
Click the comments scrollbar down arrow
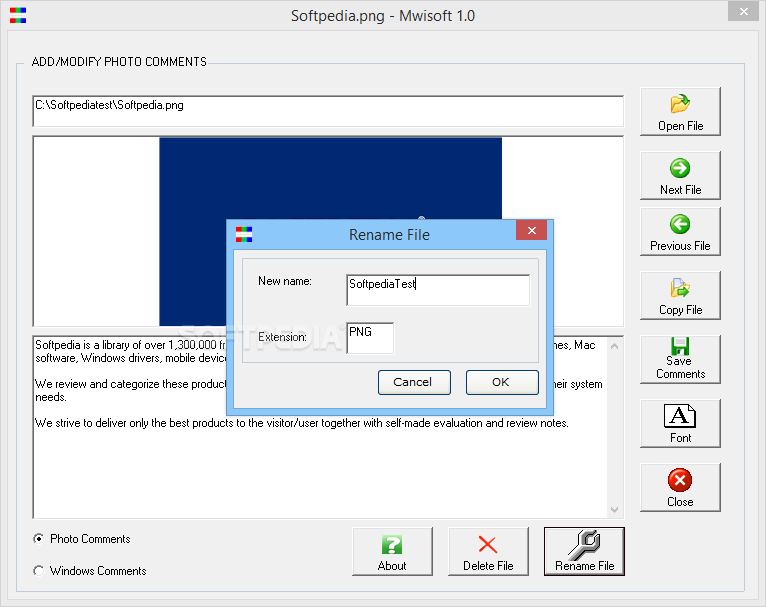tap(615, 510)
